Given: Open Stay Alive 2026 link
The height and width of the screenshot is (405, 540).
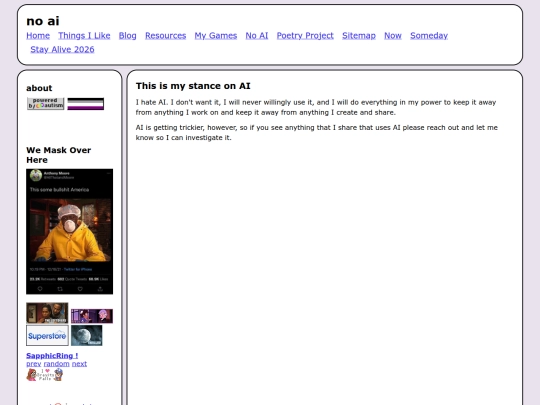Looking at the screenshot, I should [x=62, y=49].
